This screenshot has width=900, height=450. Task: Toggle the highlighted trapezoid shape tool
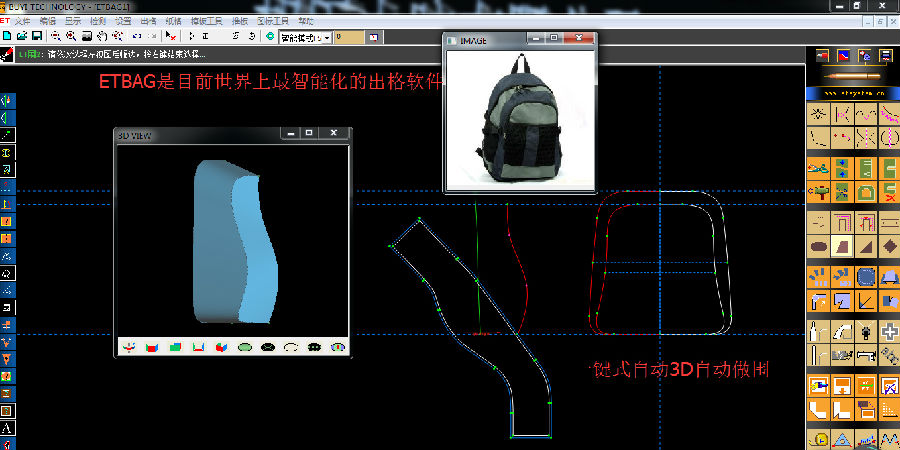point(842,246)
